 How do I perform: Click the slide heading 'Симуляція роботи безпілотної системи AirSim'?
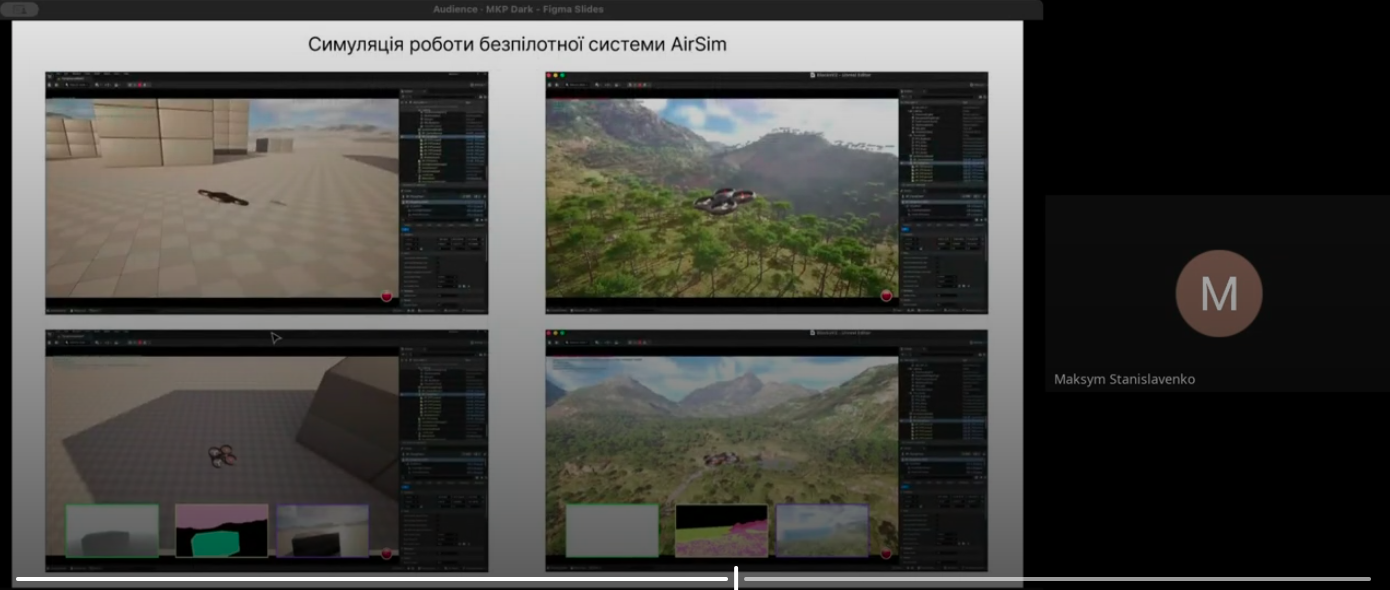click(517, 44)
